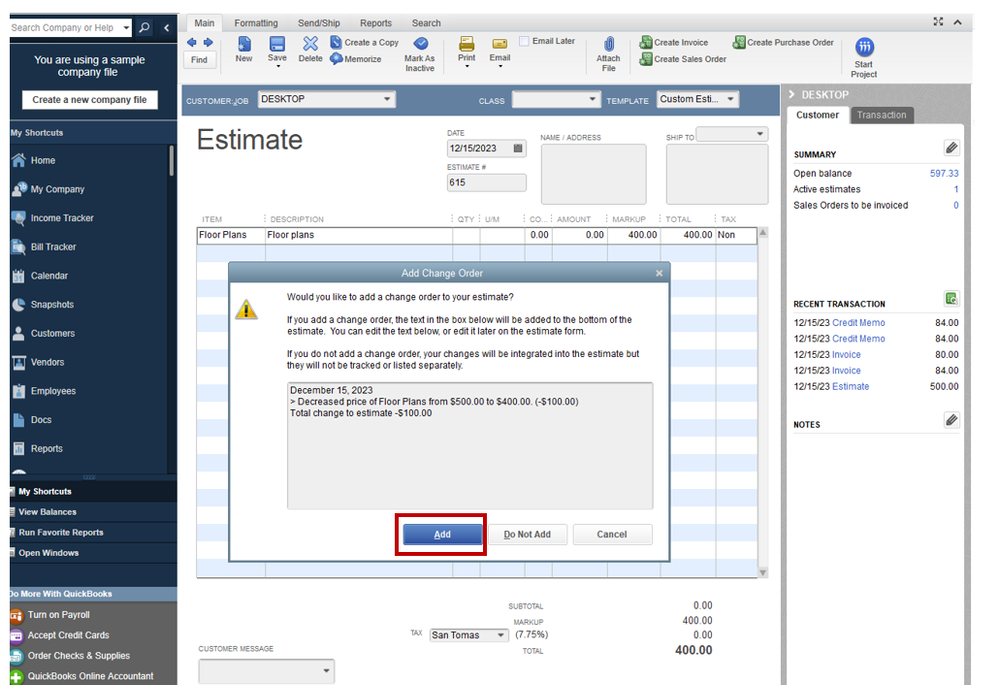The height and width of the screenshot is (685, 999).
Task: Click Add in the Add Change Order dialog
Action: (442, 535)
